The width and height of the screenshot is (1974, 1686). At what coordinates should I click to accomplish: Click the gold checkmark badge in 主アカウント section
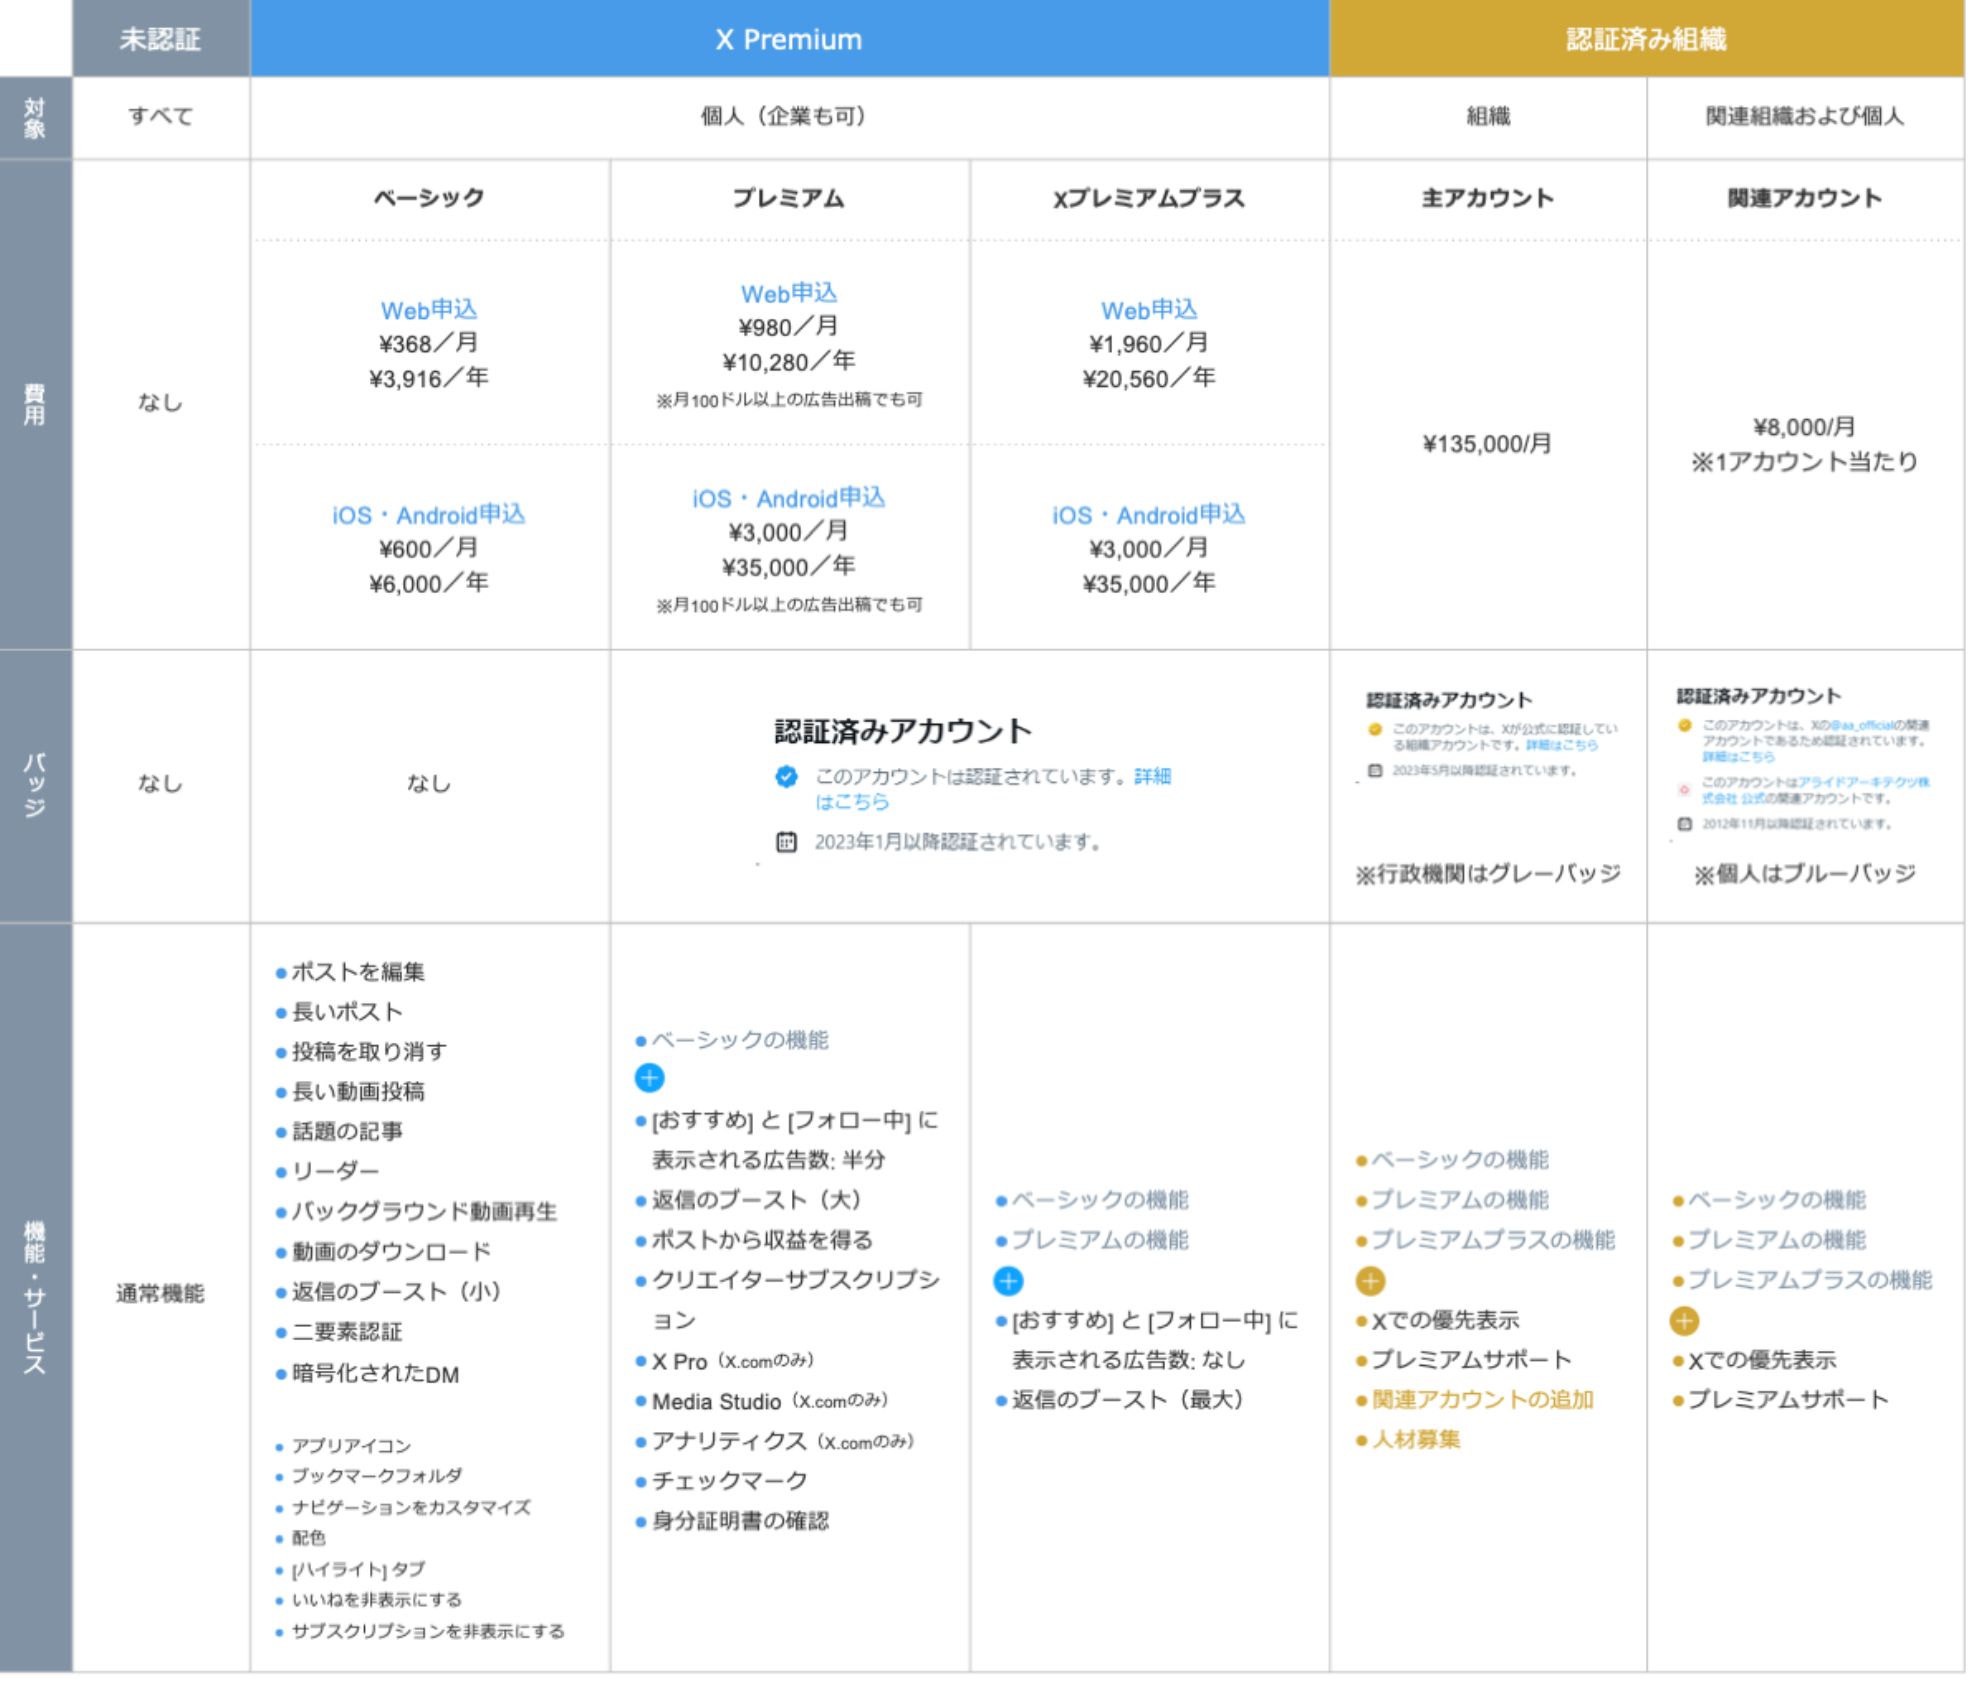pyautogui.click(x=1375, y=729)
